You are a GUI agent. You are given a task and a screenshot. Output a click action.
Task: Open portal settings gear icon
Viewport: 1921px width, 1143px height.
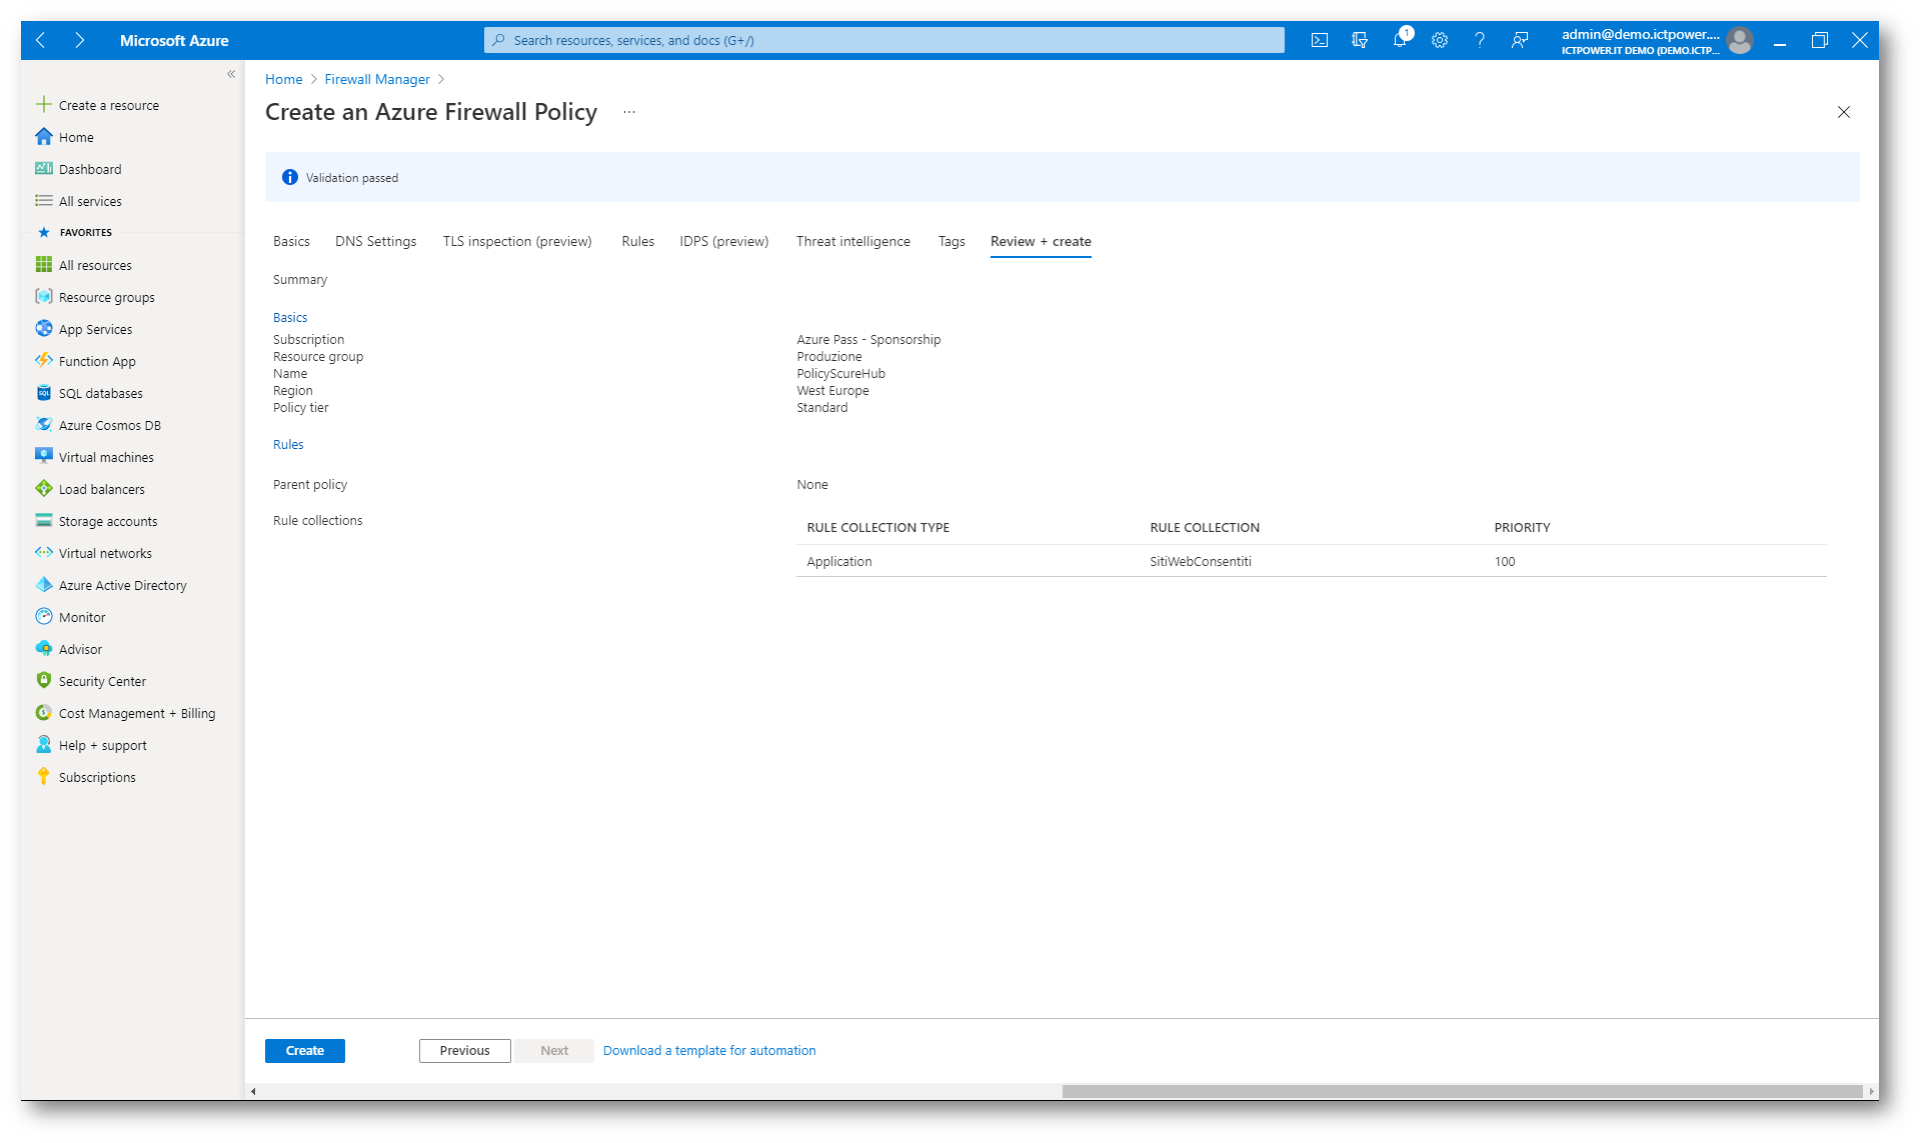point(1439,40)
